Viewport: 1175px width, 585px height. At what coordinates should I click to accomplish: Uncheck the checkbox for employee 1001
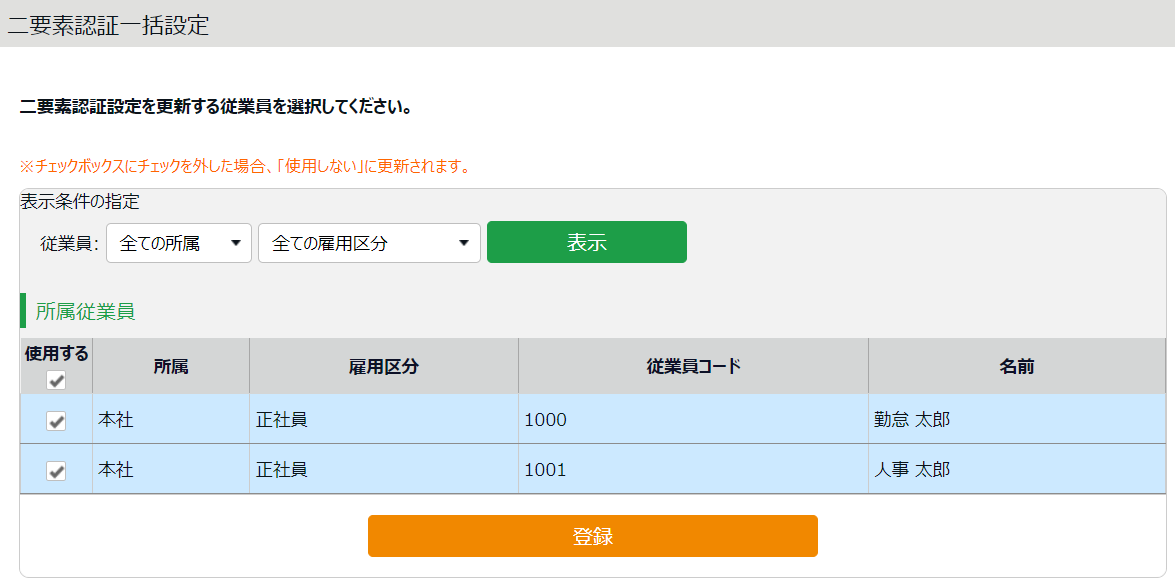tap(57, 470)
